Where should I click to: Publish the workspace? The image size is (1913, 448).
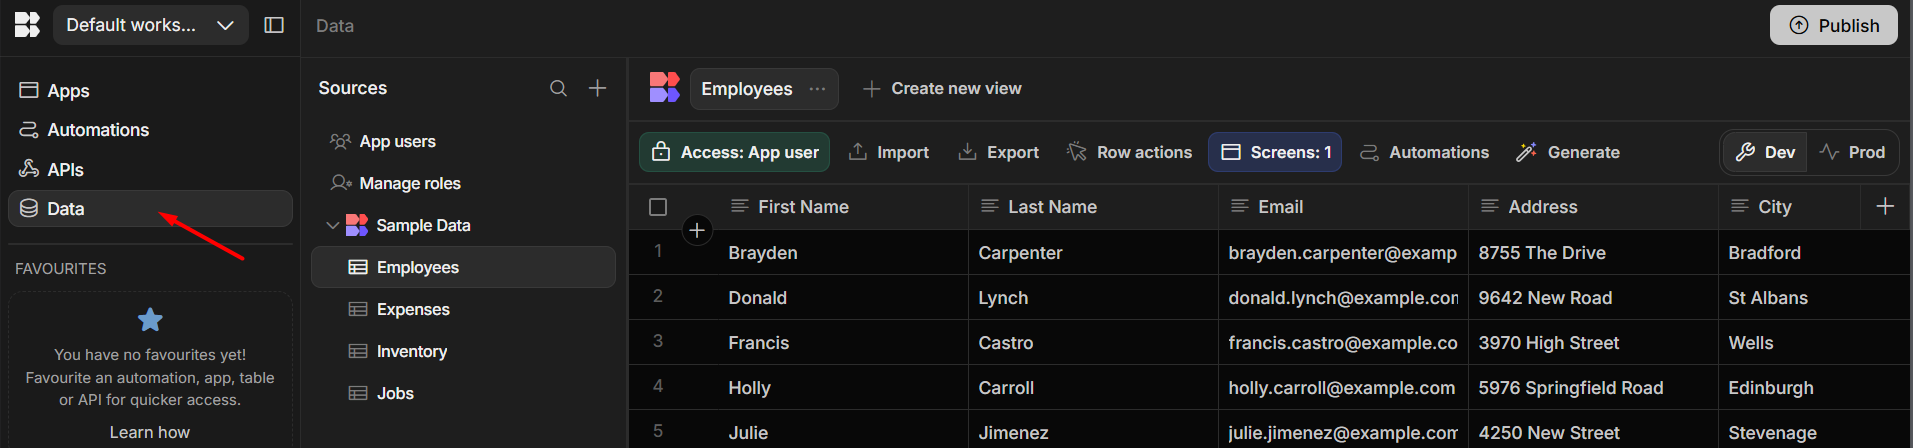(1834, 25)
